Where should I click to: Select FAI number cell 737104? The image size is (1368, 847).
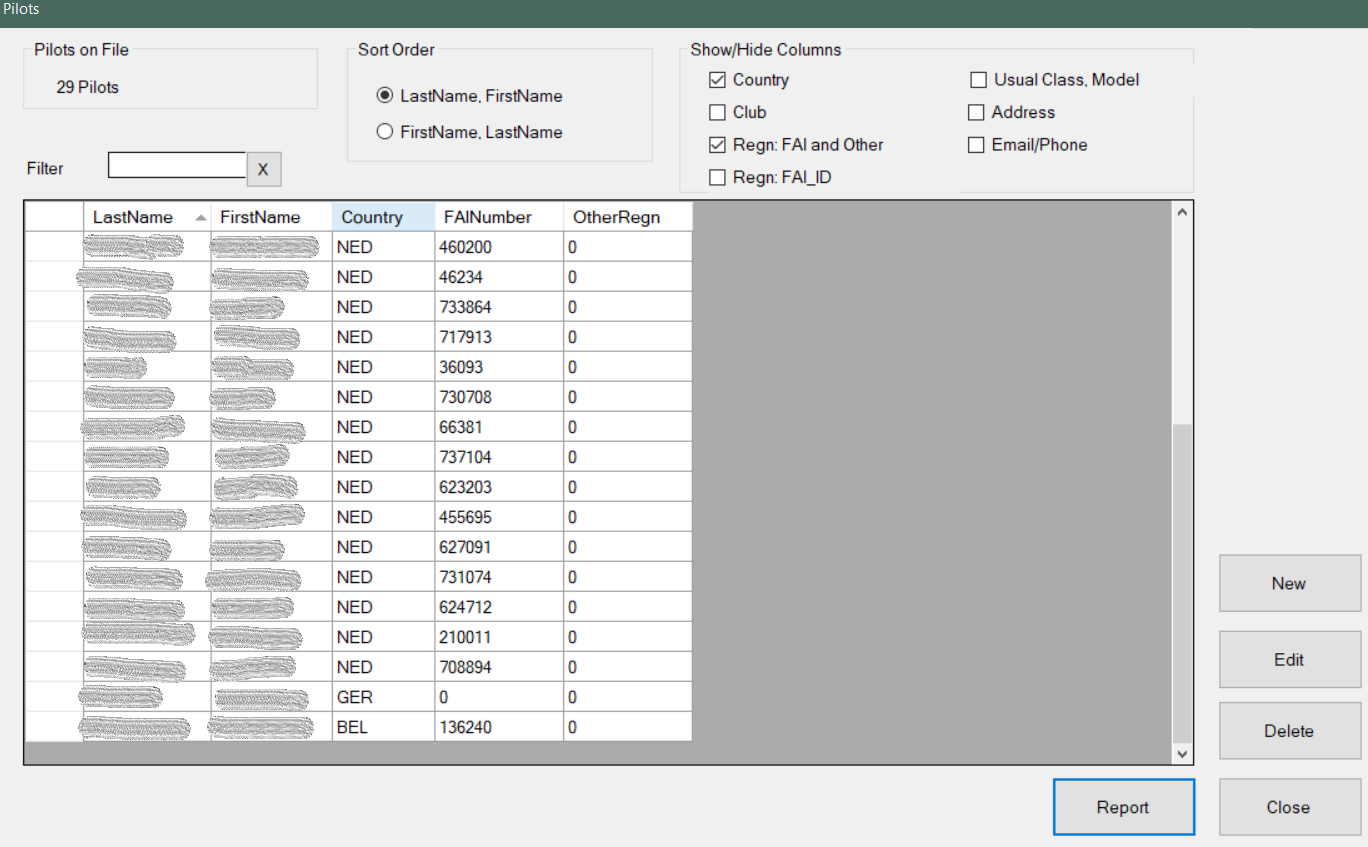(499, 457)
